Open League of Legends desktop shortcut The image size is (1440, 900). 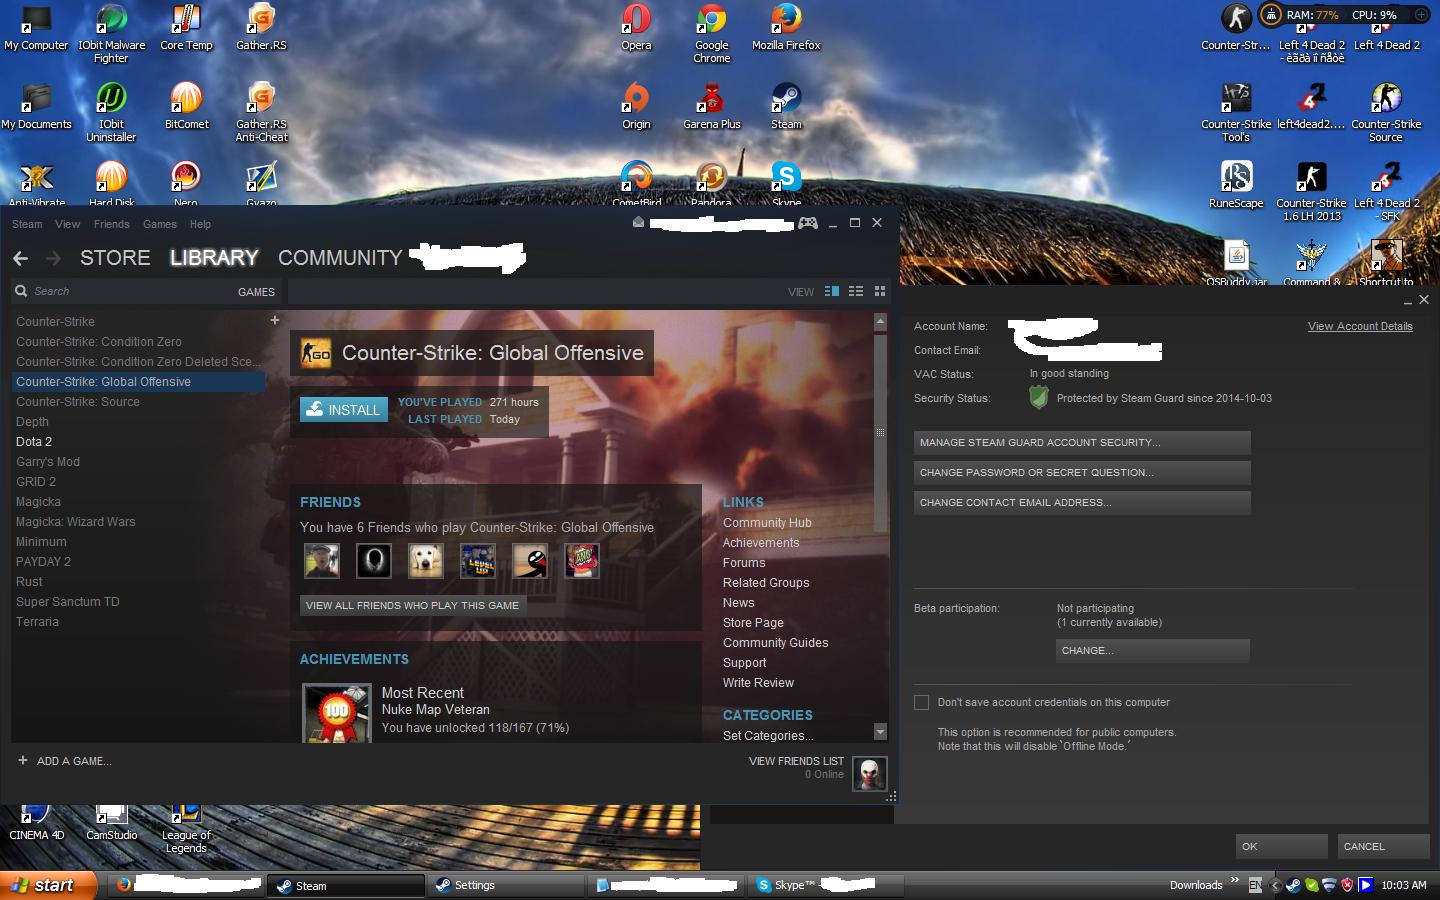186,829
